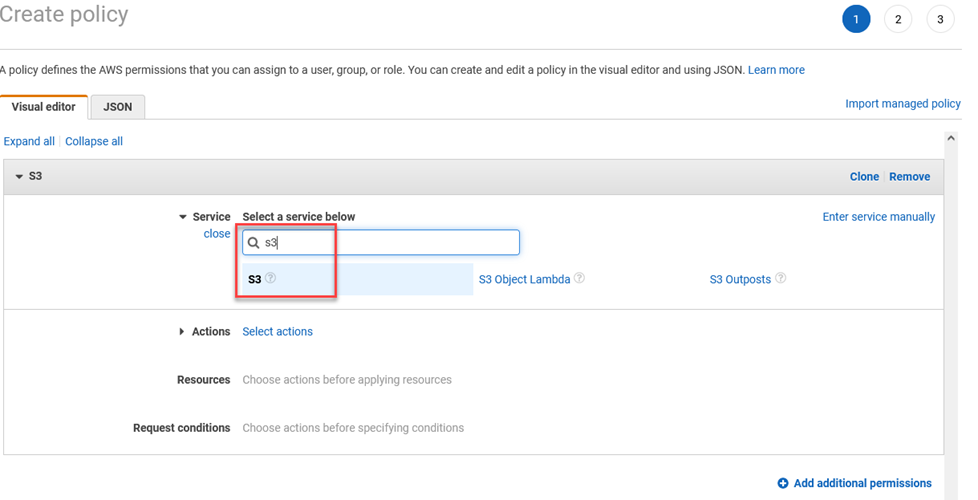Screen dimensions: 978x500
Task: Select the S3 service result
Action: click(357, 279)
